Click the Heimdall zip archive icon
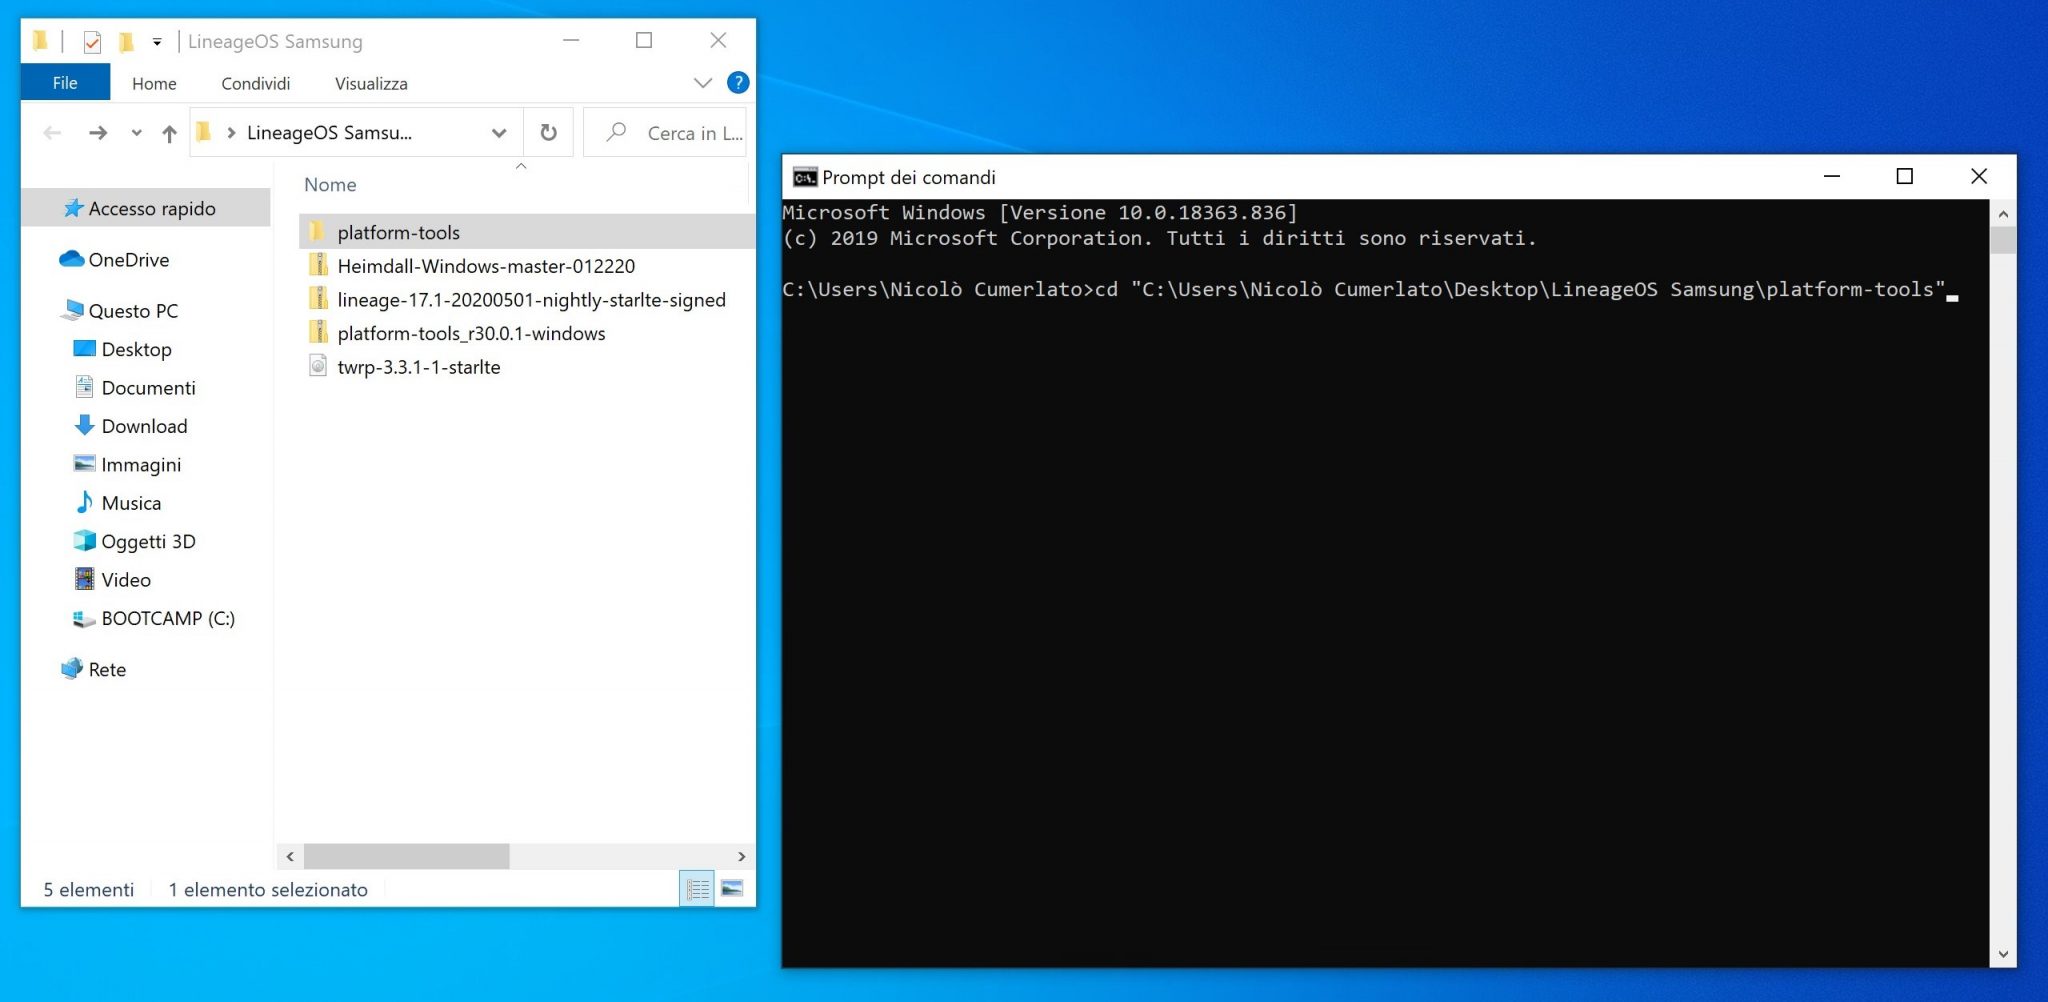The width and height of the screenshot is (2048, 1002). (x=318, y=265)
